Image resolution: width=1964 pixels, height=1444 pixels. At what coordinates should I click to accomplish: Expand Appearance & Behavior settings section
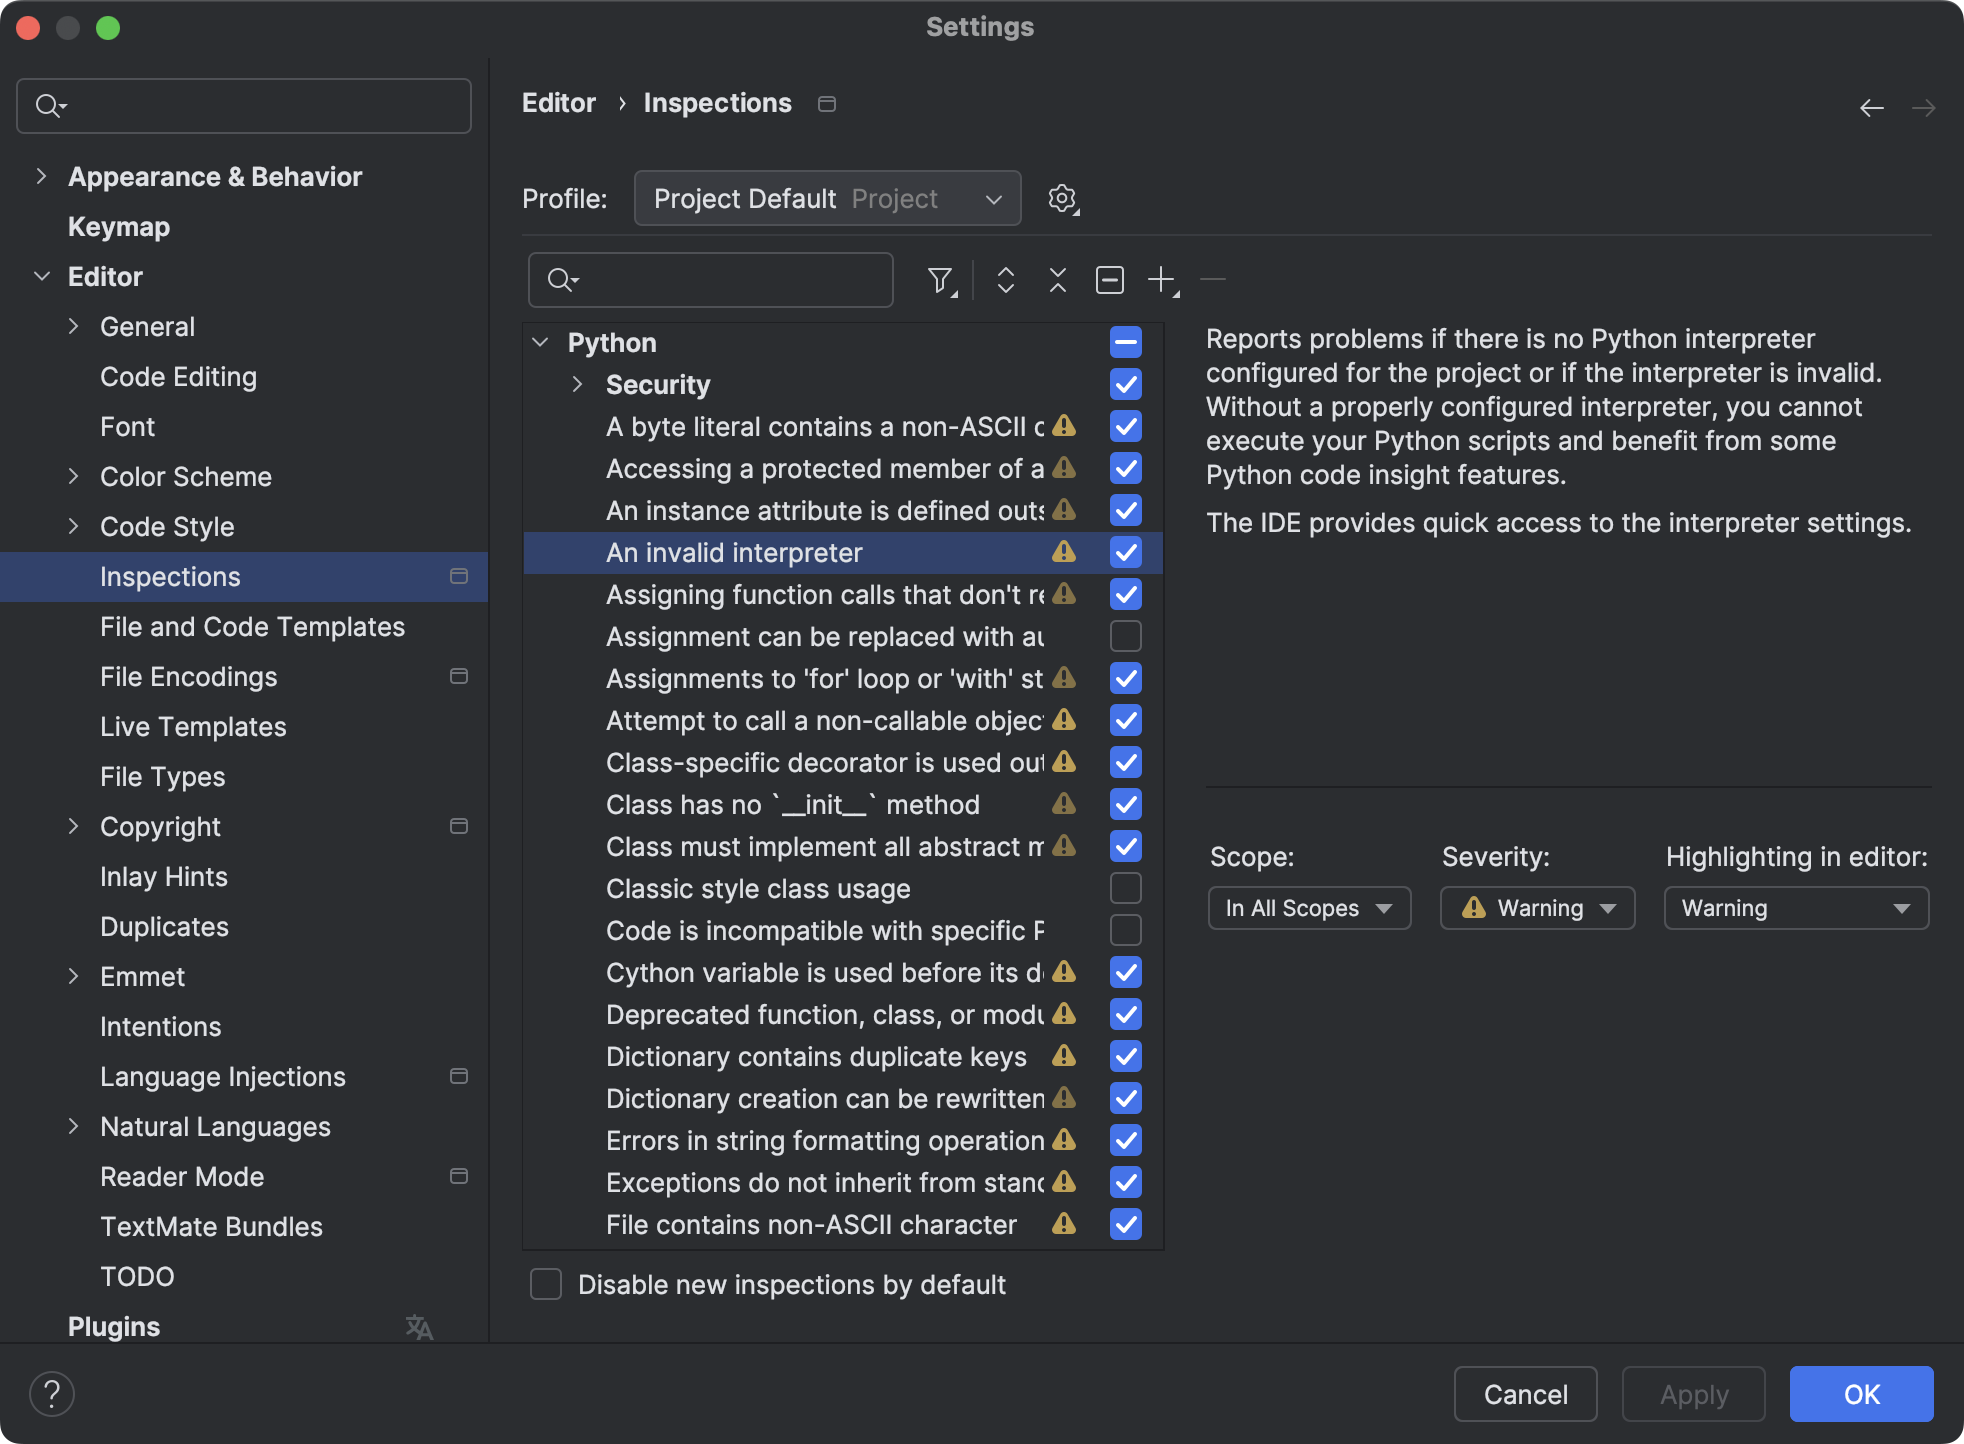pyautogui.click(x=41, y=176)
